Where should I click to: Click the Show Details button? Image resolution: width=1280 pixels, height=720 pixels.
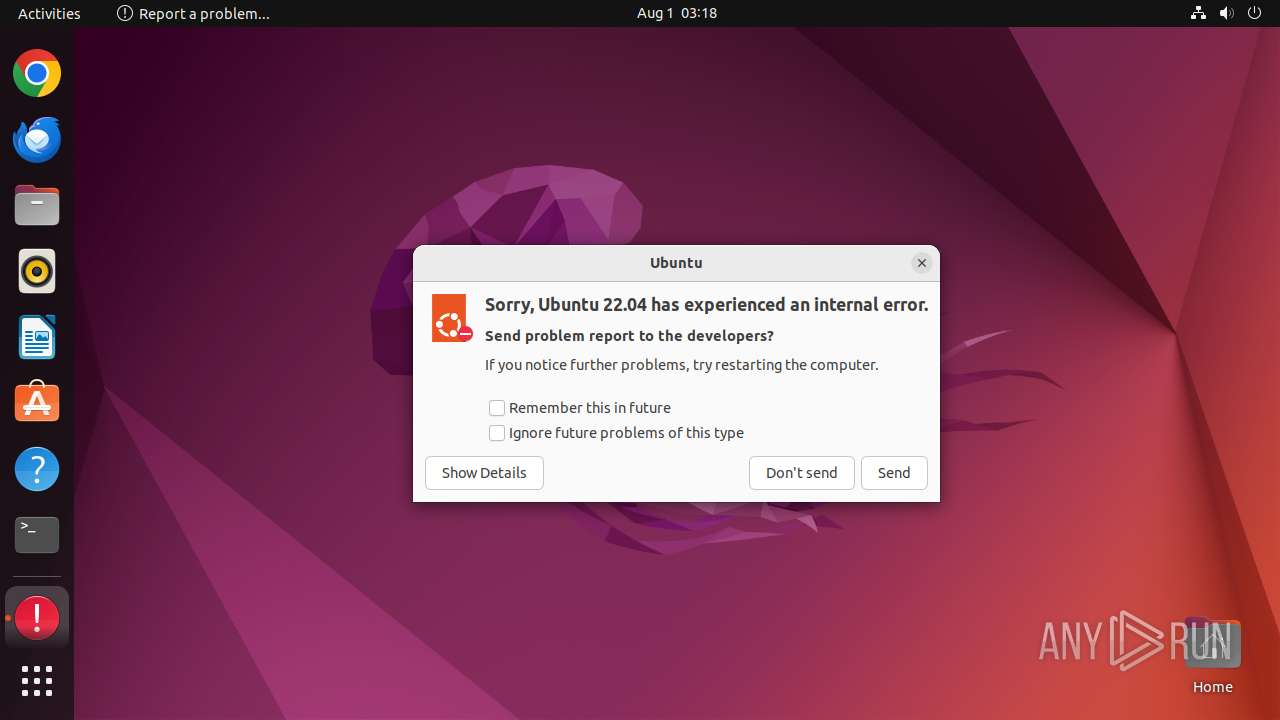(484, 473)
